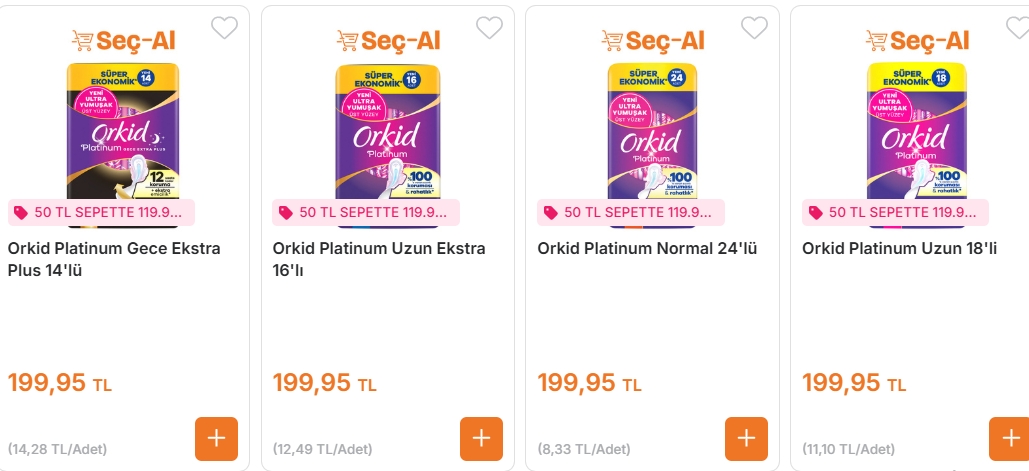
Task: Add Orkid Platinum Normal 24'lü to favorites
Action: tap(754, 28)
